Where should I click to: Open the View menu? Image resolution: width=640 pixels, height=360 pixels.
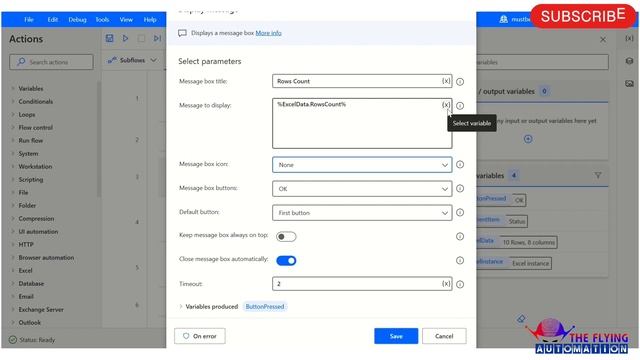click(126, 20)
